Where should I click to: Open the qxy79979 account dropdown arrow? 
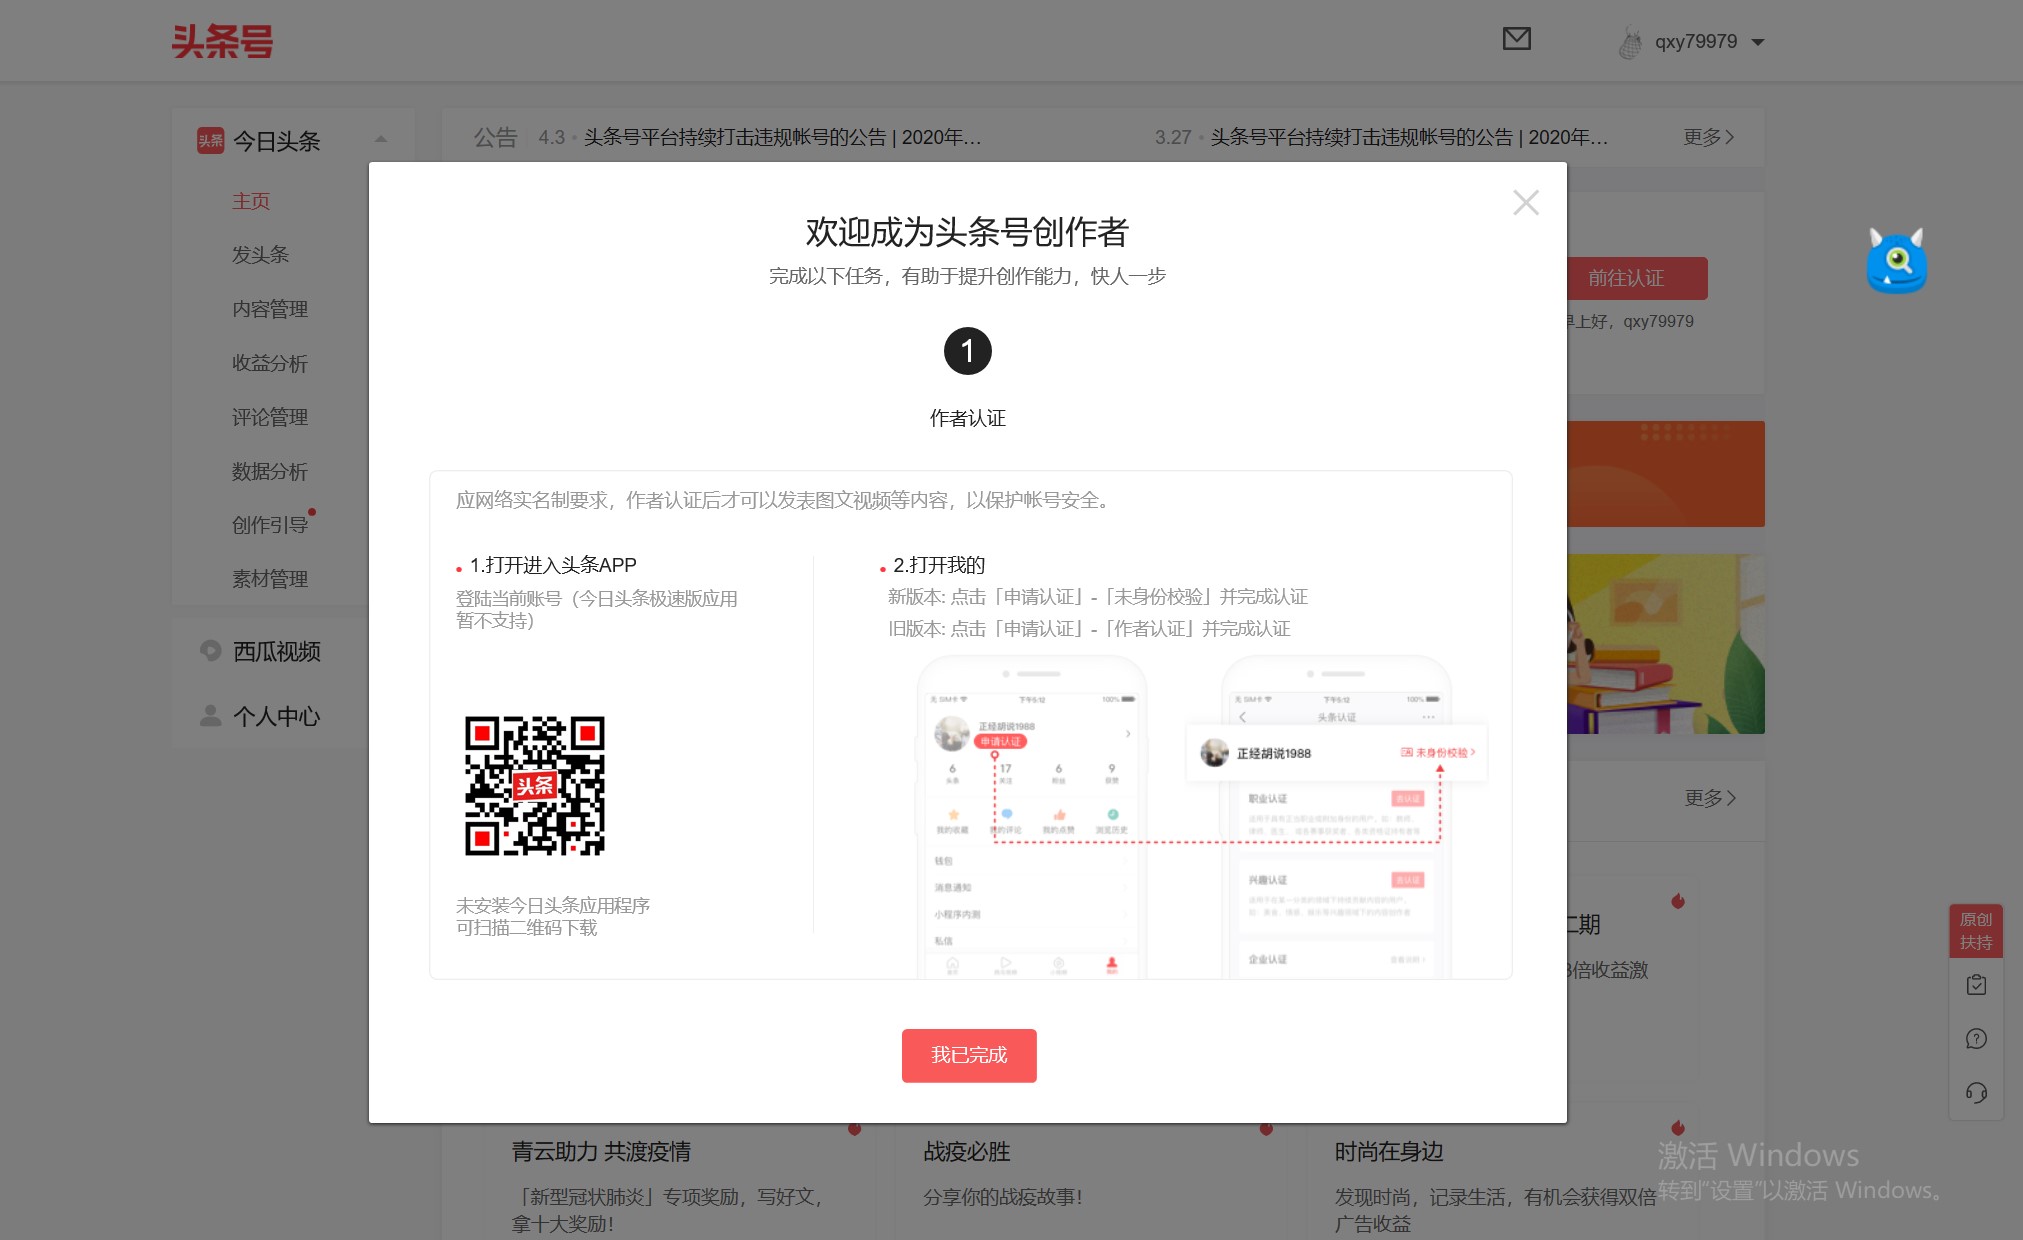pos(1758,41)
